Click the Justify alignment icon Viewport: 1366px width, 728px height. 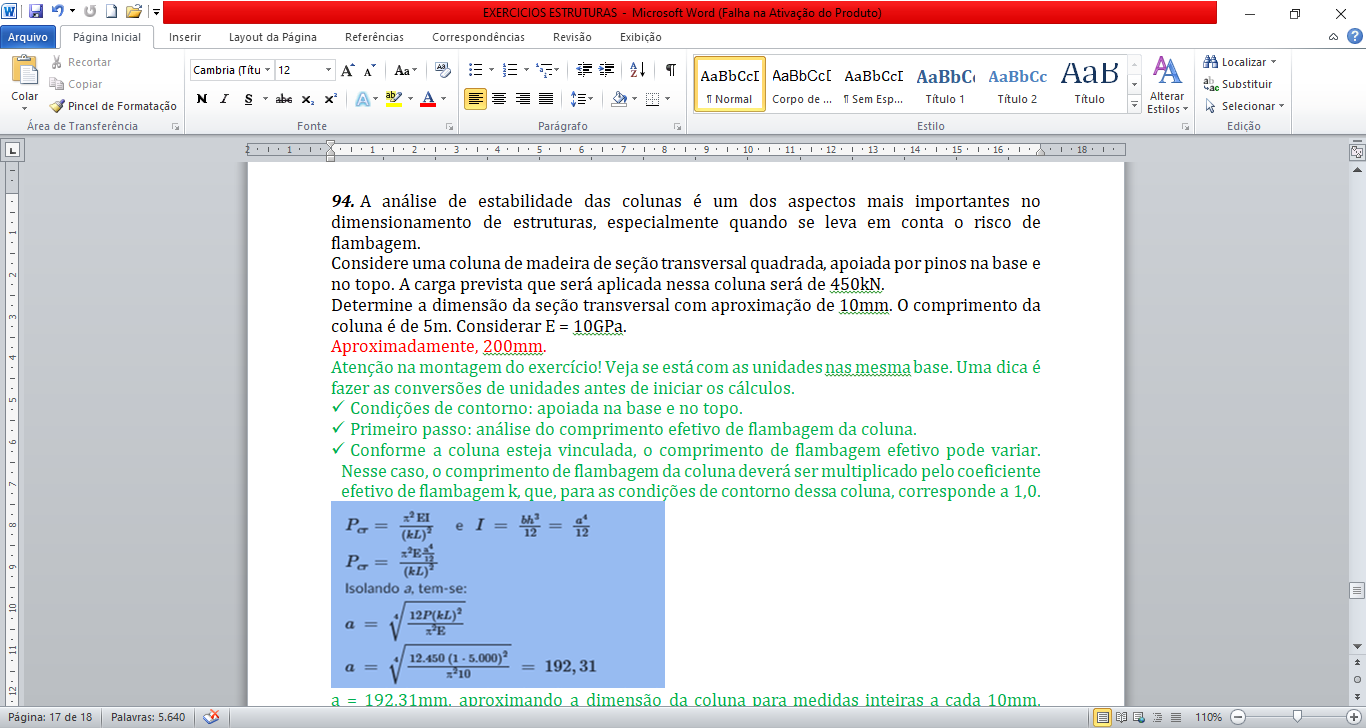click(546, 99)
